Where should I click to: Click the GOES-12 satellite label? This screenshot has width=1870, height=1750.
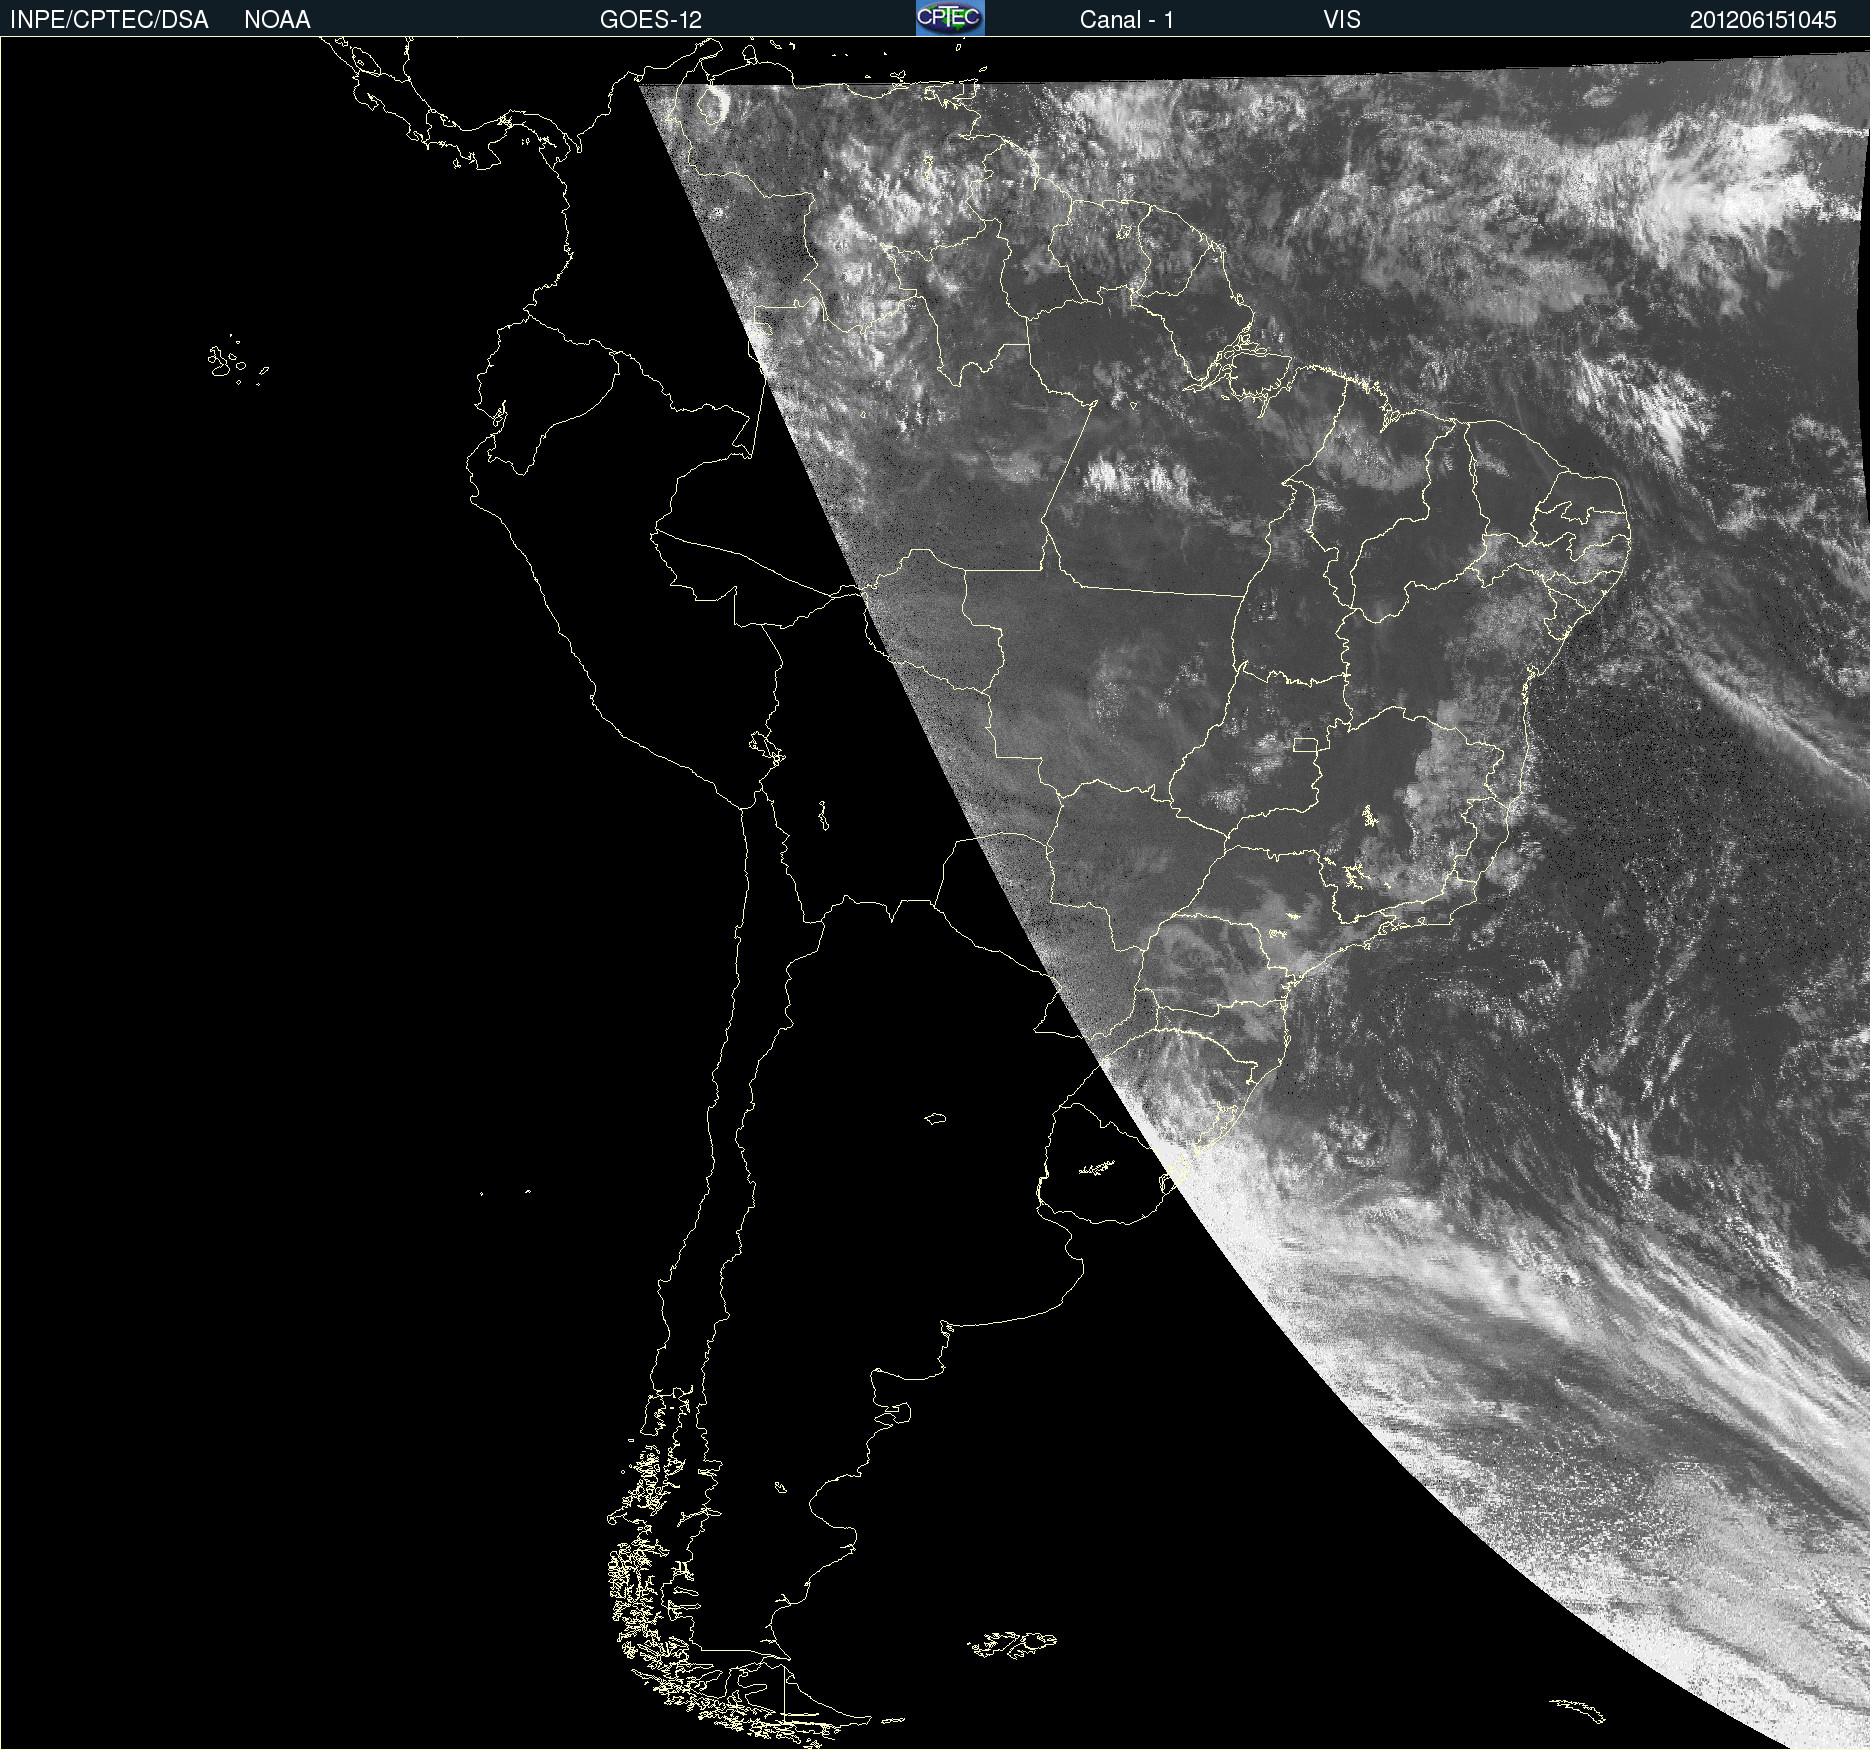click(651, 20)
